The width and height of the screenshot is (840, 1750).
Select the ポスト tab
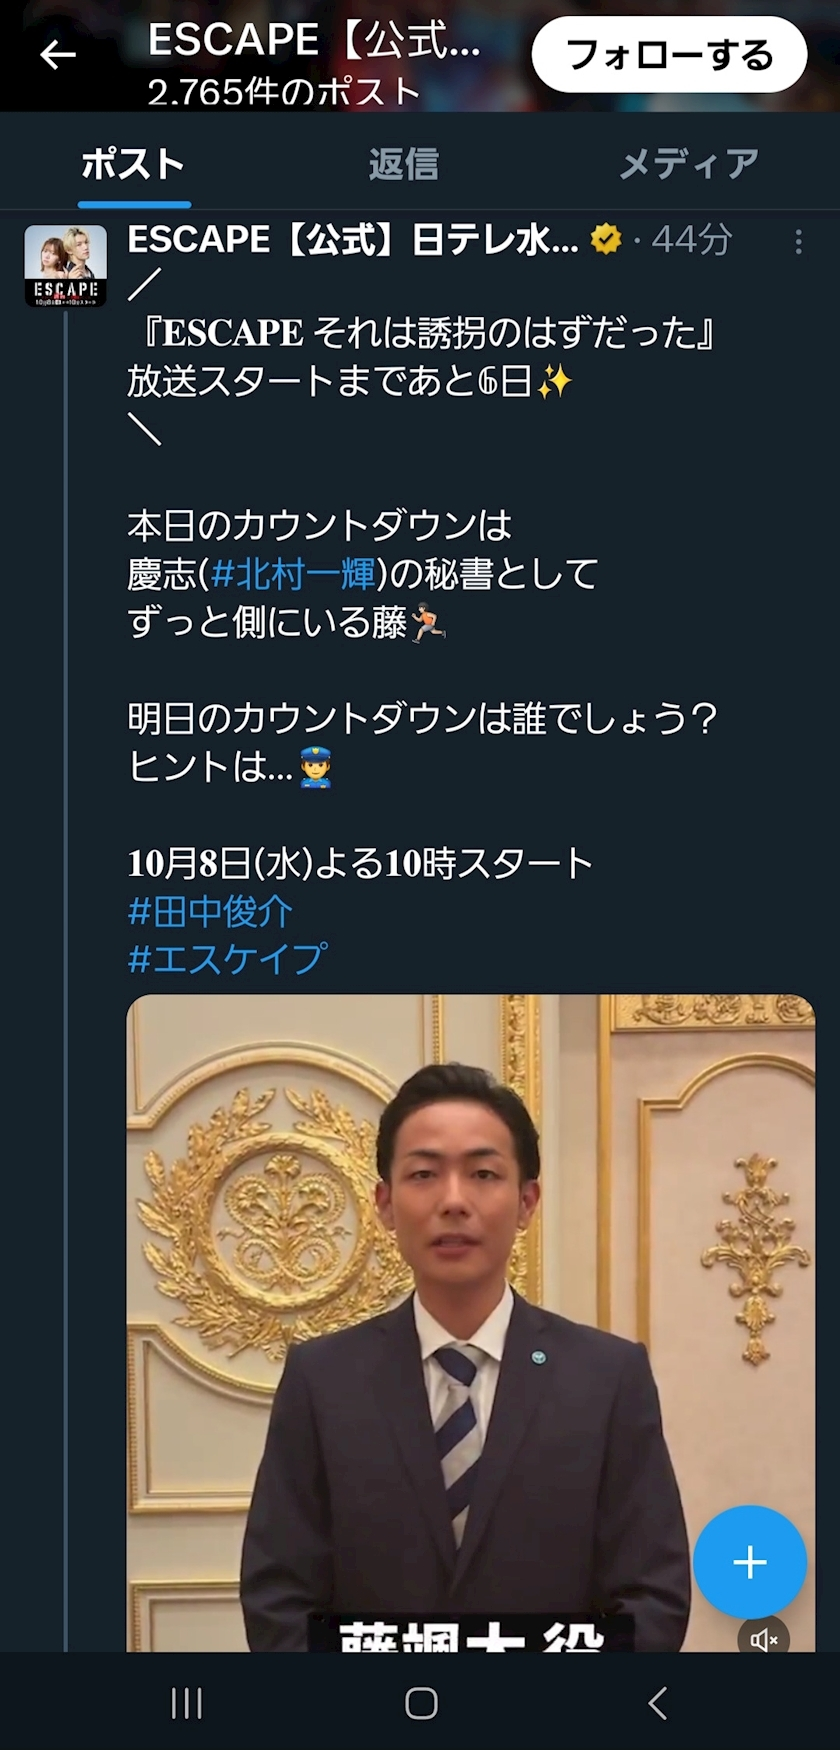coord(133,164)
